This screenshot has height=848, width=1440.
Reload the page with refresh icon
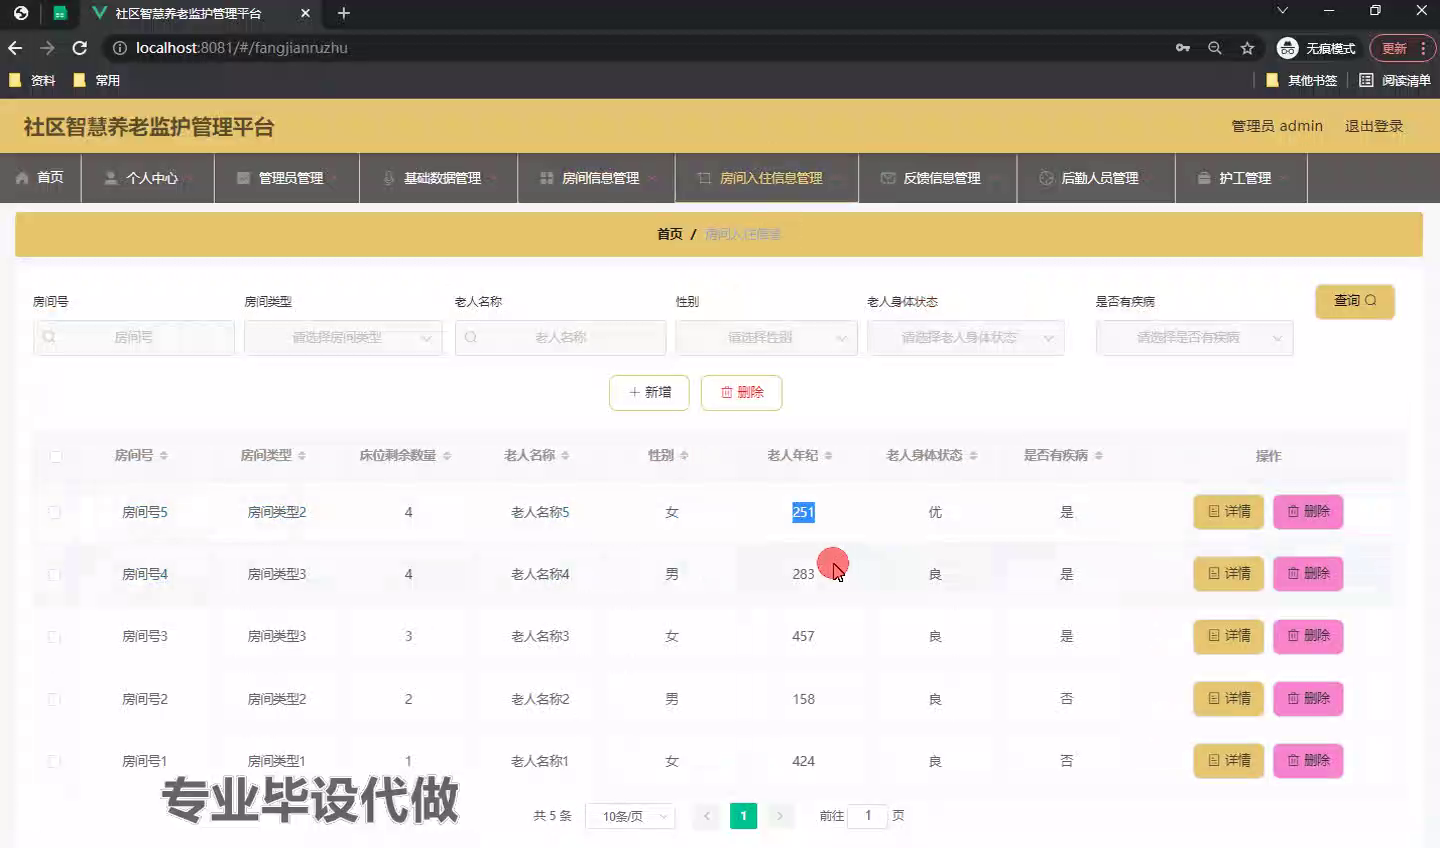tap(80, 48)
